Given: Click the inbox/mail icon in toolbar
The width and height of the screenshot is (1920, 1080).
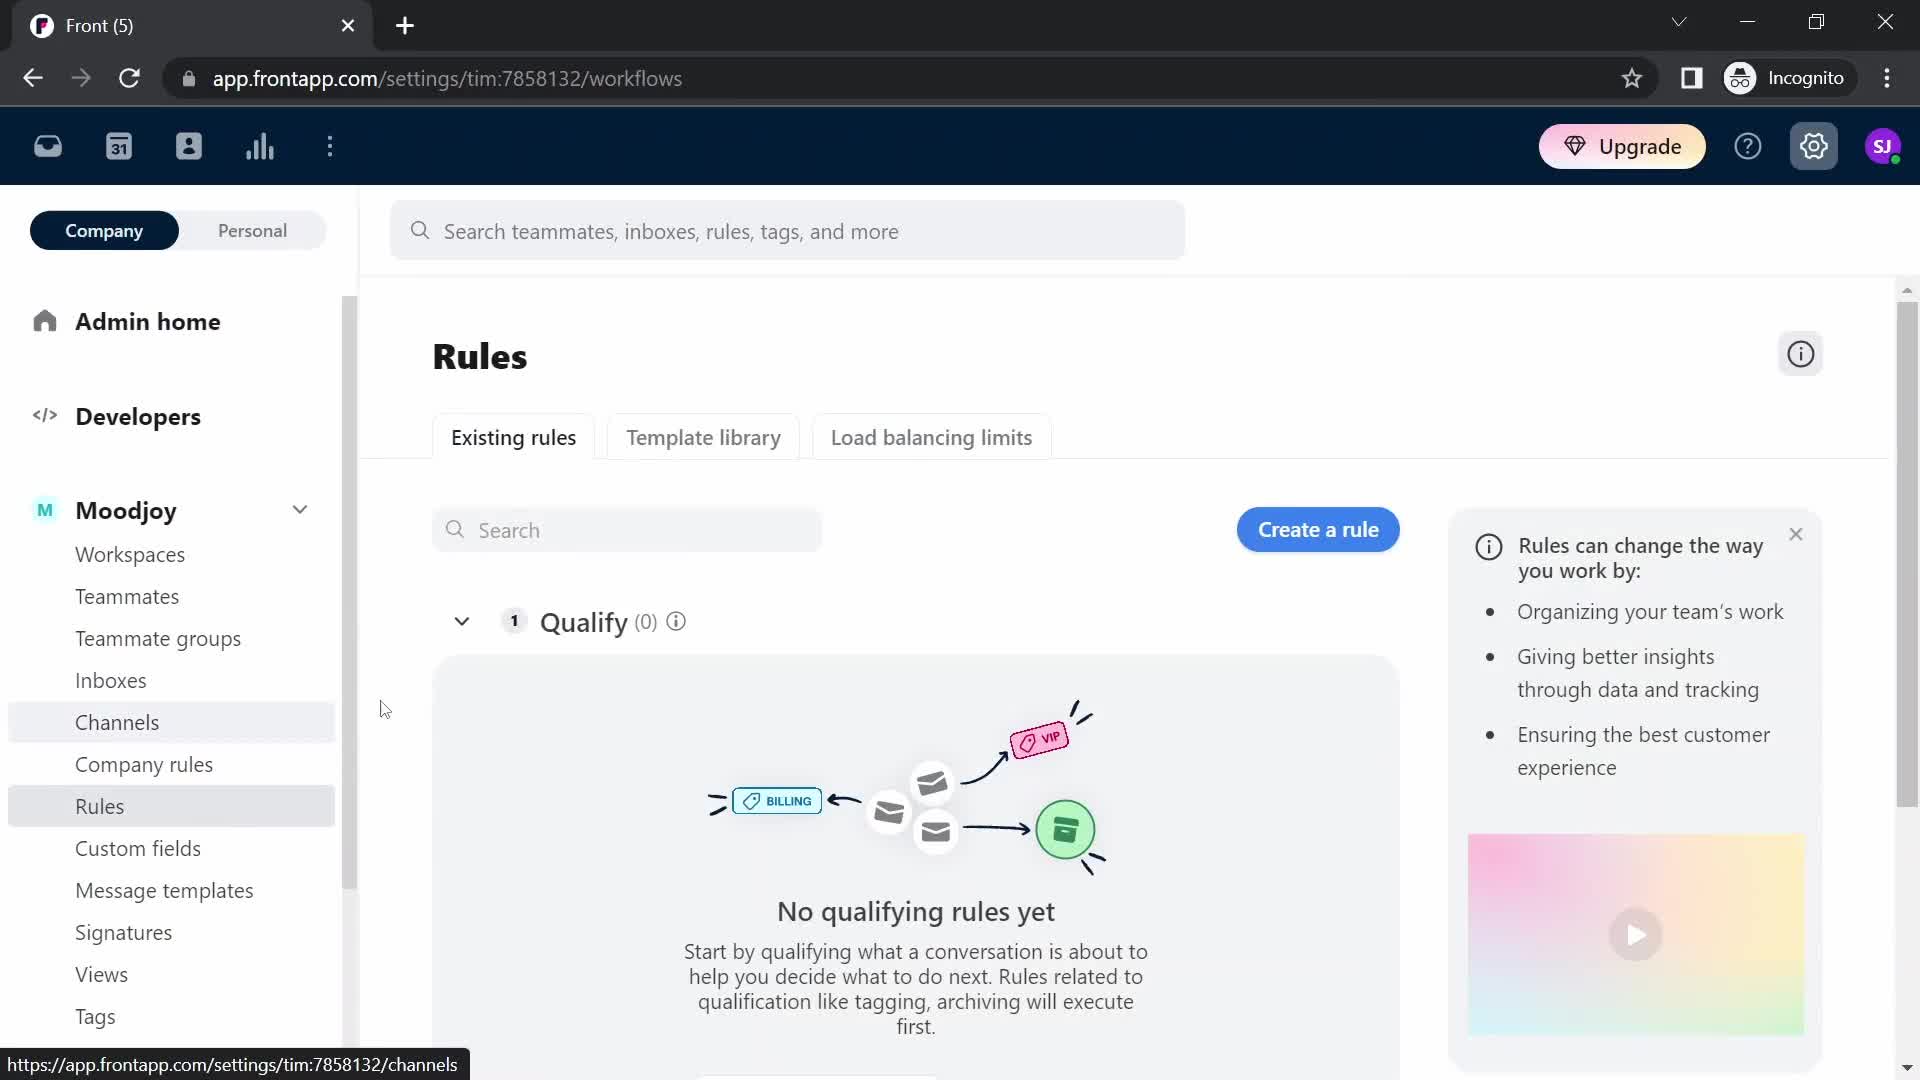Looking at the screenshot, I should 47,146.
